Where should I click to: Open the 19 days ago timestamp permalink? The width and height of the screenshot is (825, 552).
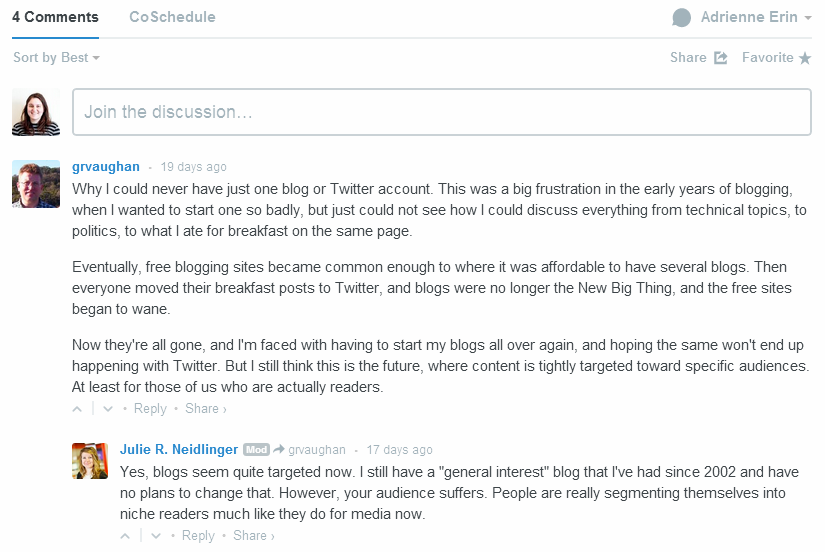(193, 167)
